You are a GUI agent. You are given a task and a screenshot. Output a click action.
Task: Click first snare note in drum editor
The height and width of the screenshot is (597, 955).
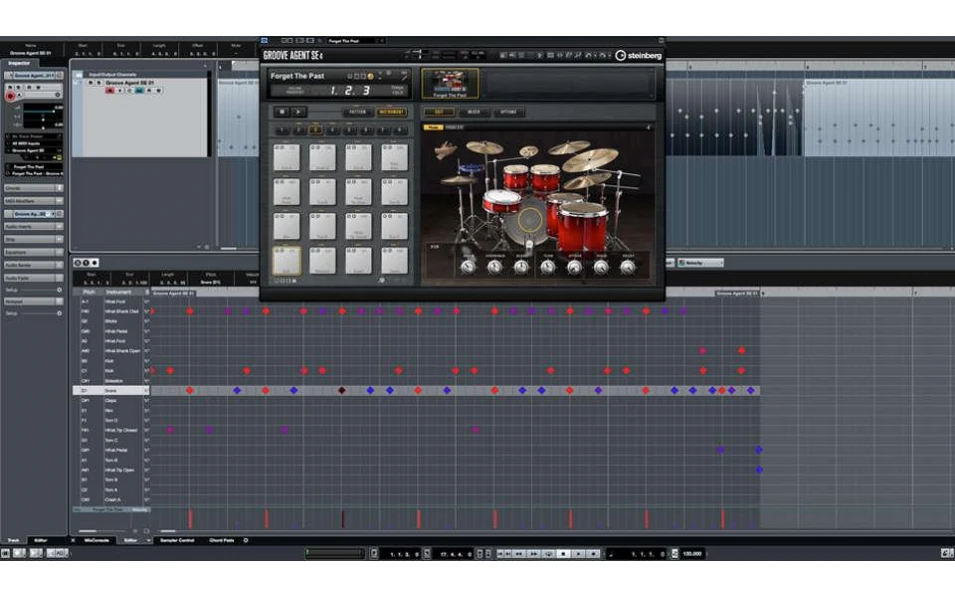click(190, 390)
